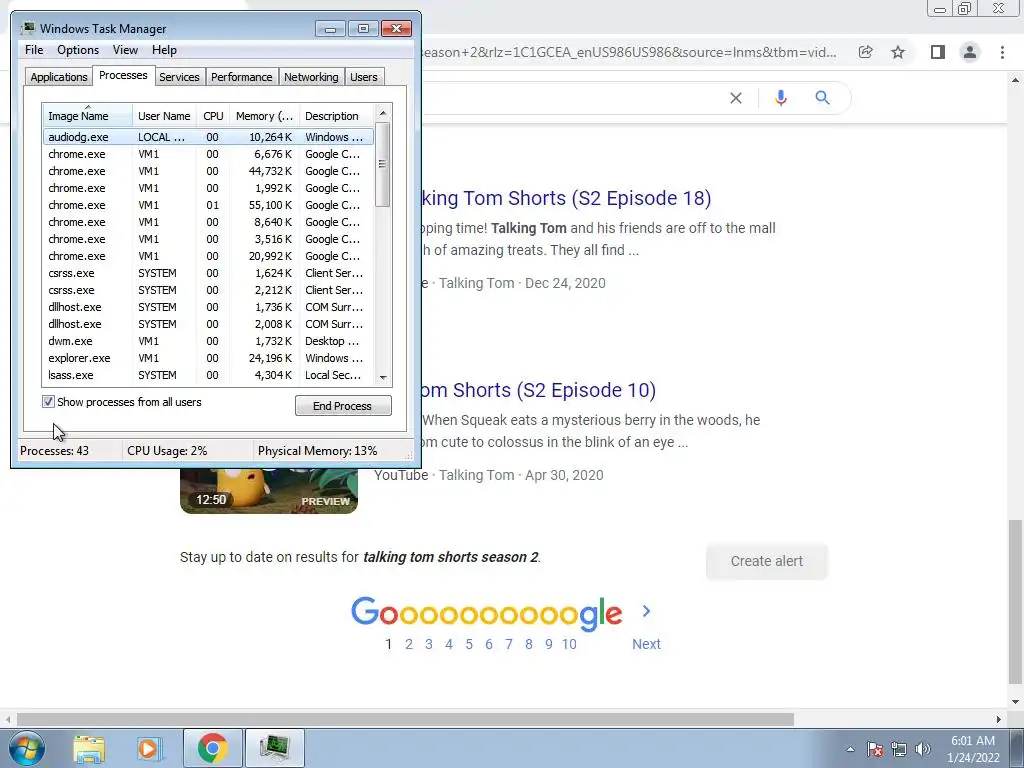1024x768 pixels.
Task: Click Physical Memory: 13% status entry
Action: click(x=317, y=451)
